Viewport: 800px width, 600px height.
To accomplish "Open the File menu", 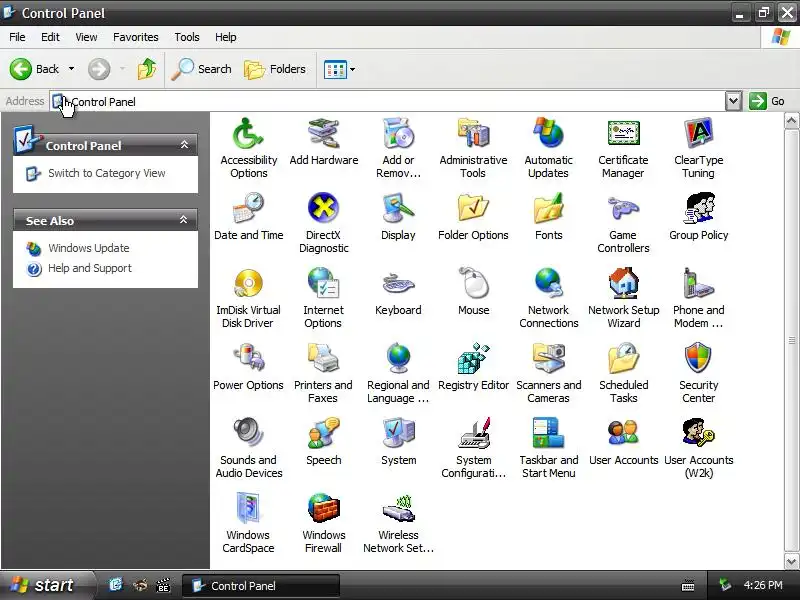I will pos(17,37).
